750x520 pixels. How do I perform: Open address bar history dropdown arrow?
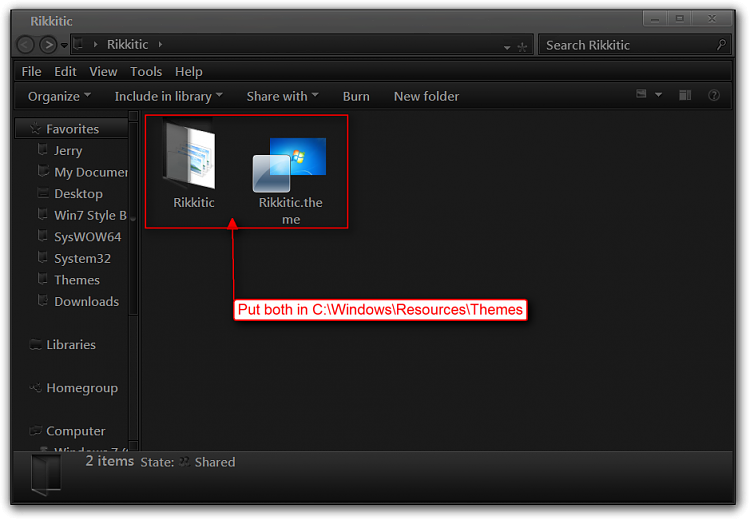click(x=507, y=47)
